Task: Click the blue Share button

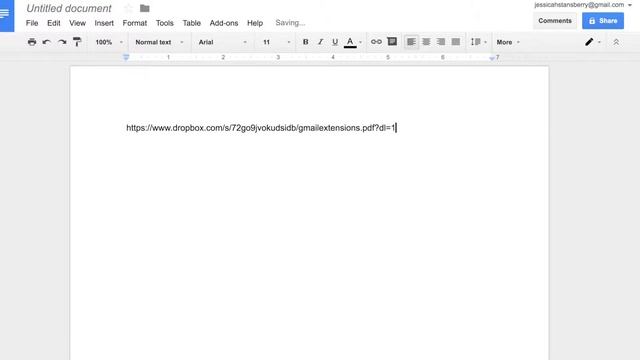Action: point(603,21)
